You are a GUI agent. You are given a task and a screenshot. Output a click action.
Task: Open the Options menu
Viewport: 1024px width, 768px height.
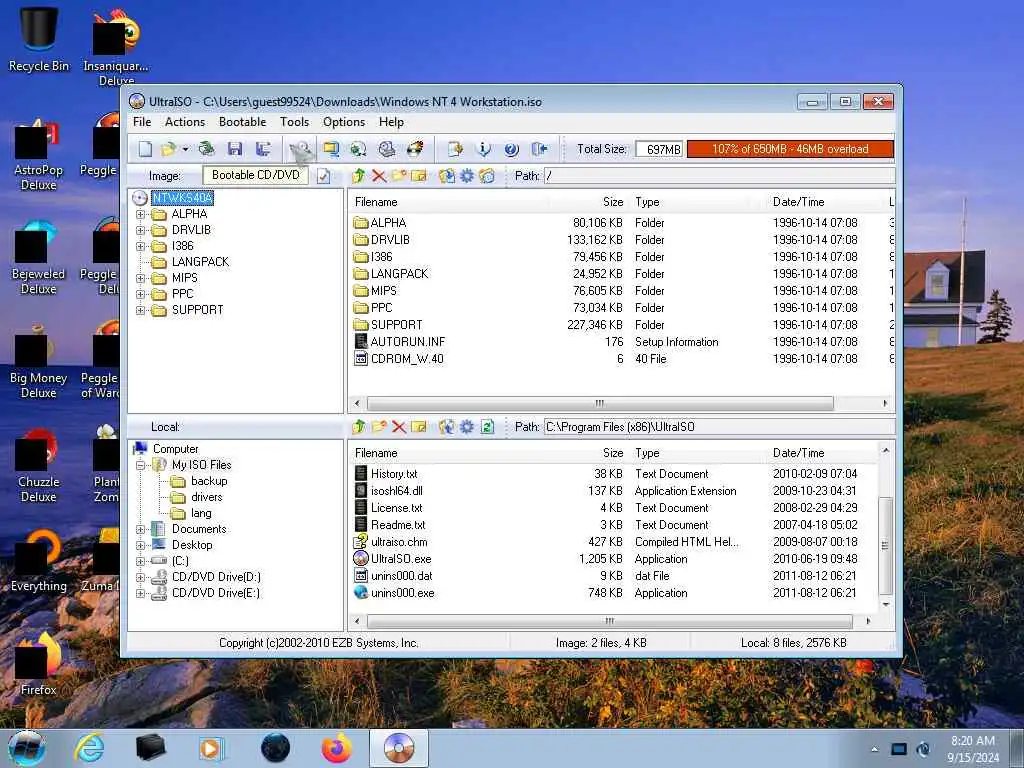[344, 122]
